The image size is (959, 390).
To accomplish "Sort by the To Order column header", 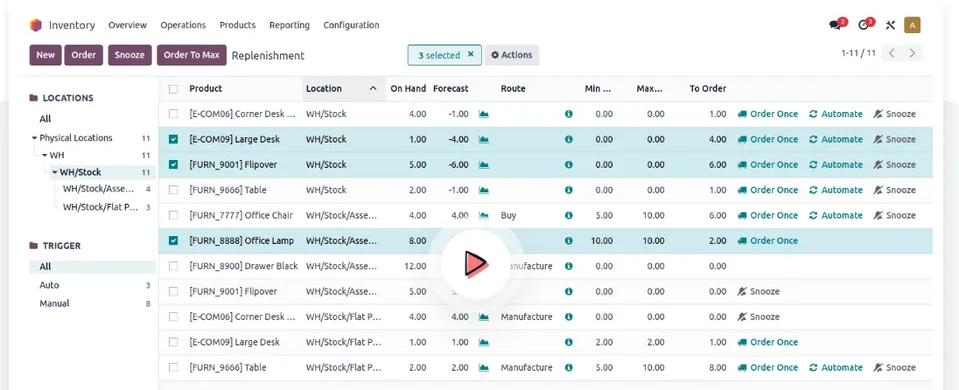I will click(708, 89).
